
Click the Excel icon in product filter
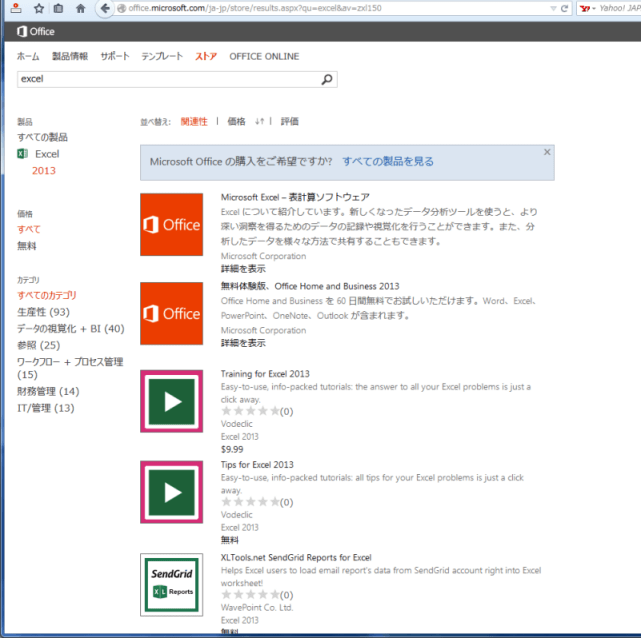coord(22,154)
